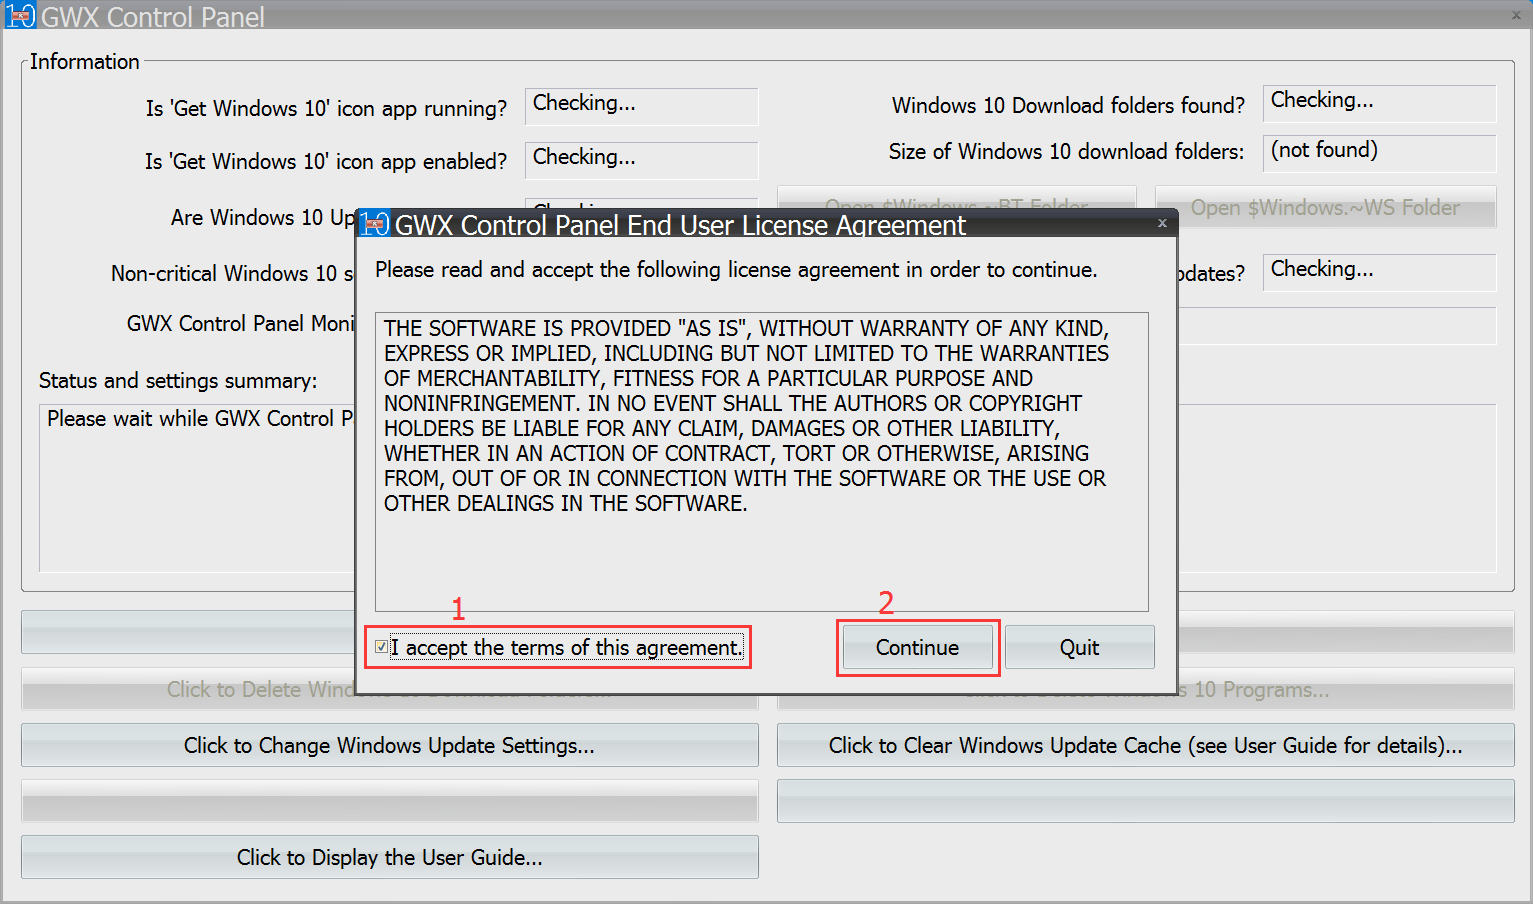Viewport: 1533px width, 904px height.
Task: Click the 'icon app running?' Checking field
Action: click(641, 106)
